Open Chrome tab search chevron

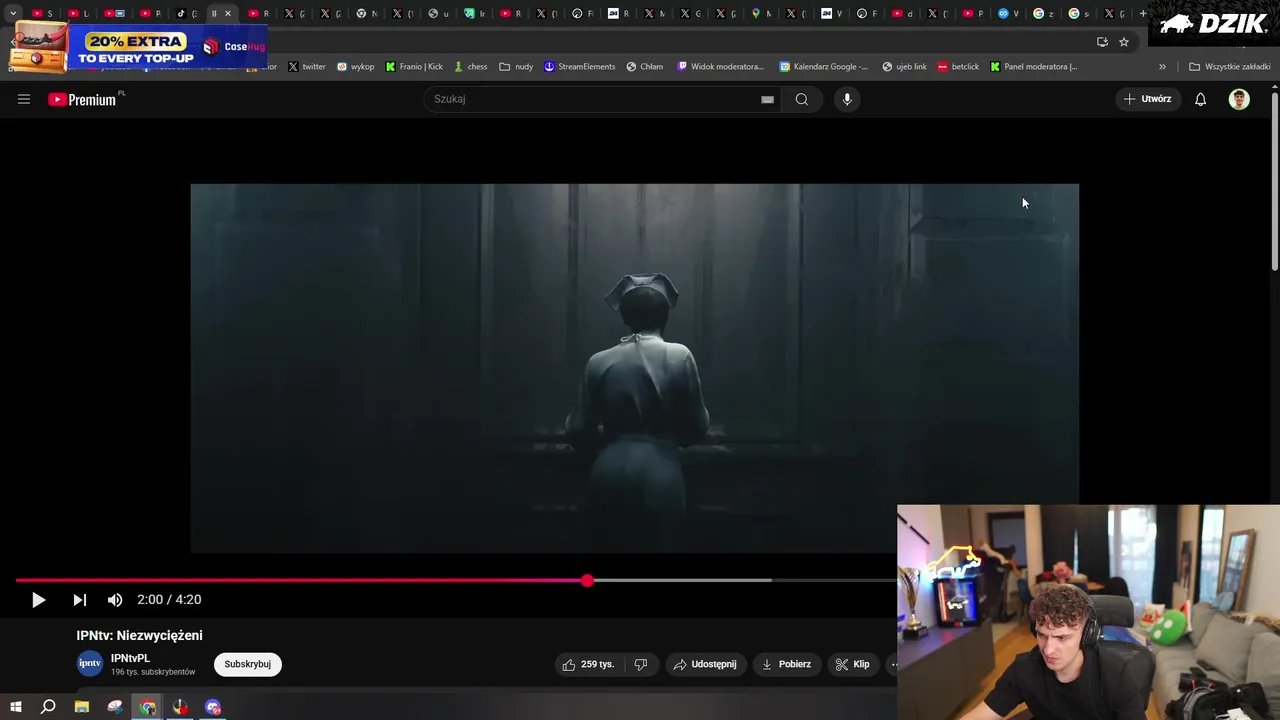pyautogui.click(x=13, y=13)
